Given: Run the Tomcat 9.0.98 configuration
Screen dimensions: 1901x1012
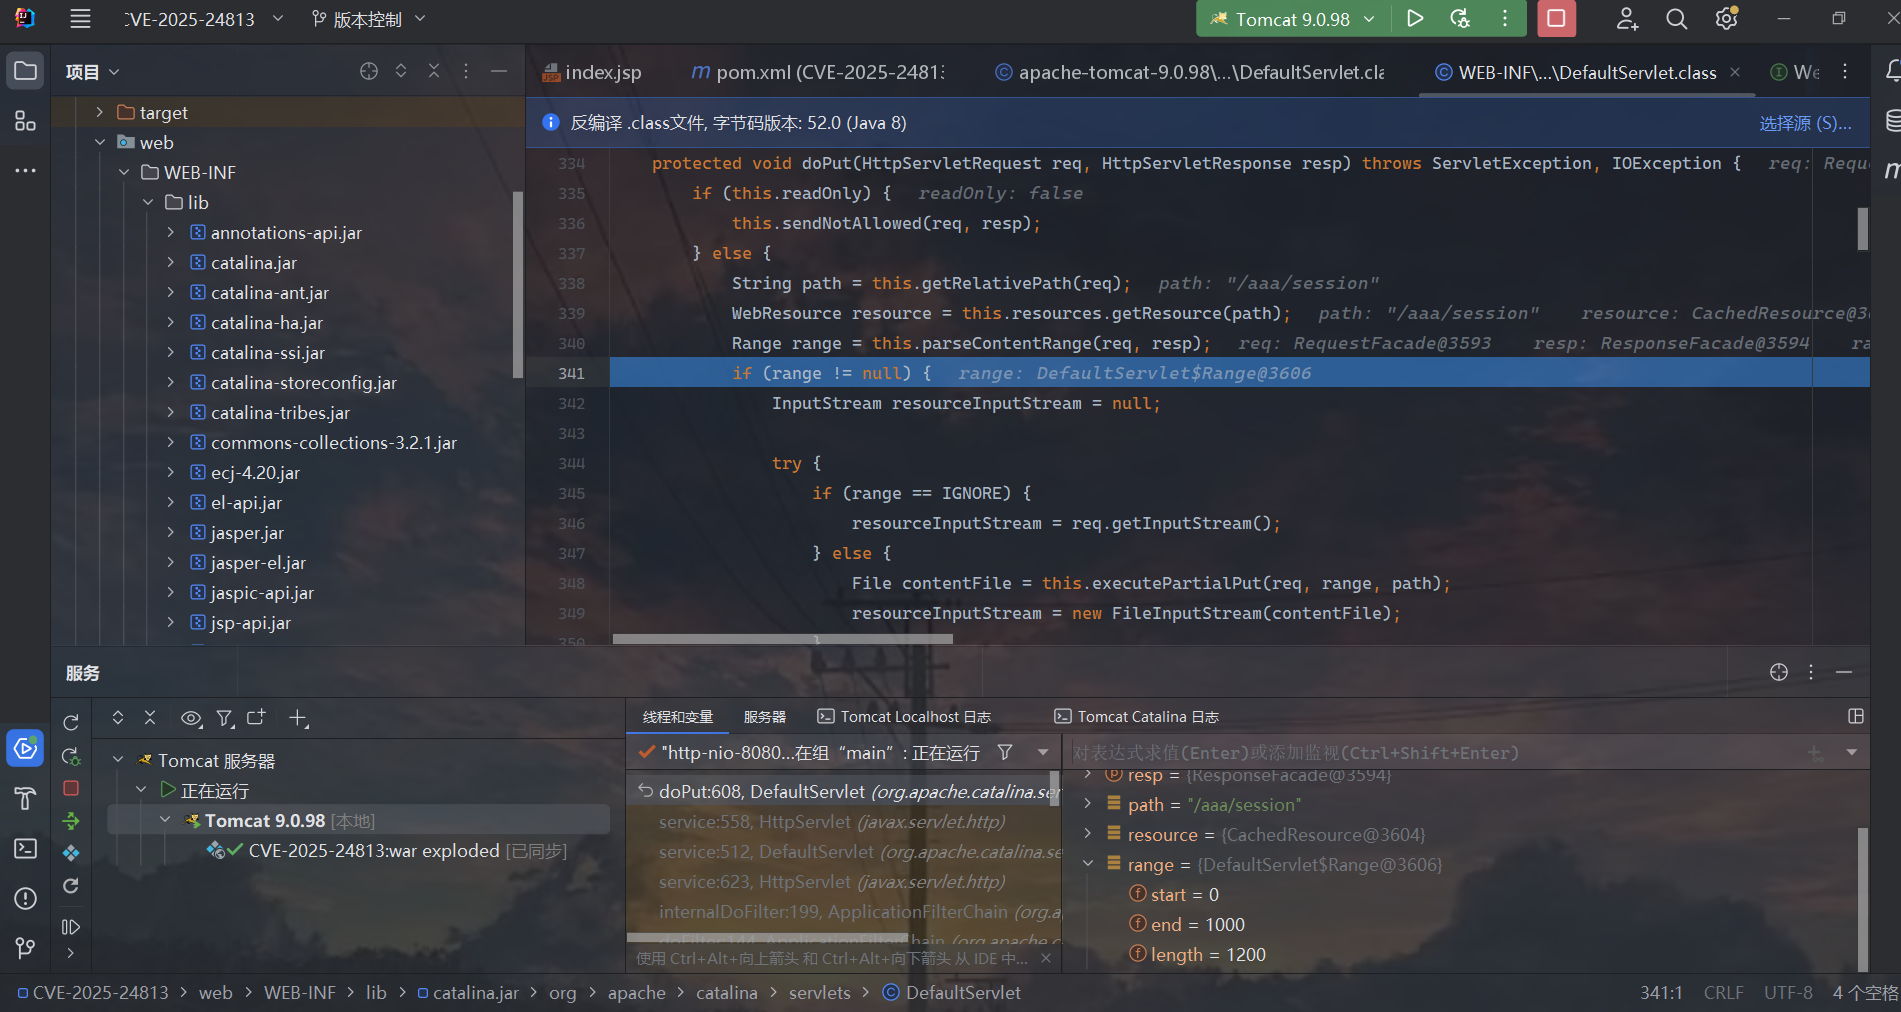Looking at the screenshot, I should pyautogui.click(x=1415, y=19).
